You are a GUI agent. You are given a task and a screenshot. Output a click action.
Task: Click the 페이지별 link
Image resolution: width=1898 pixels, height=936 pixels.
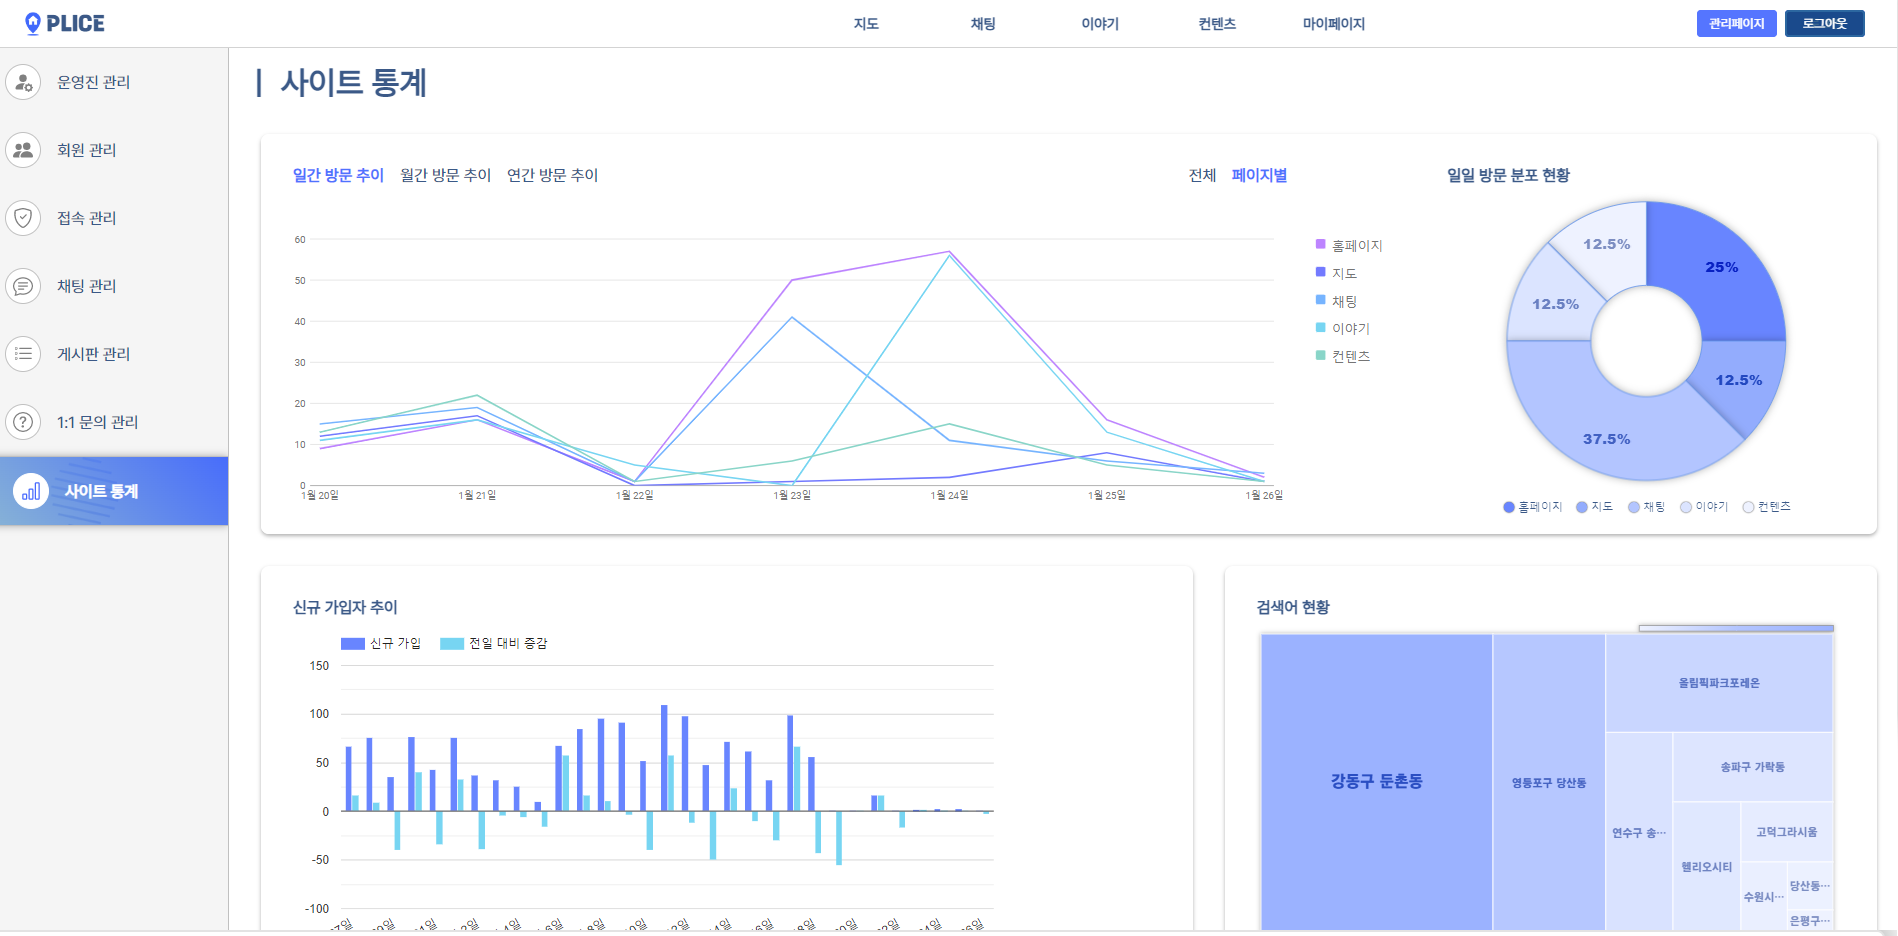[x=1261, y=175]
